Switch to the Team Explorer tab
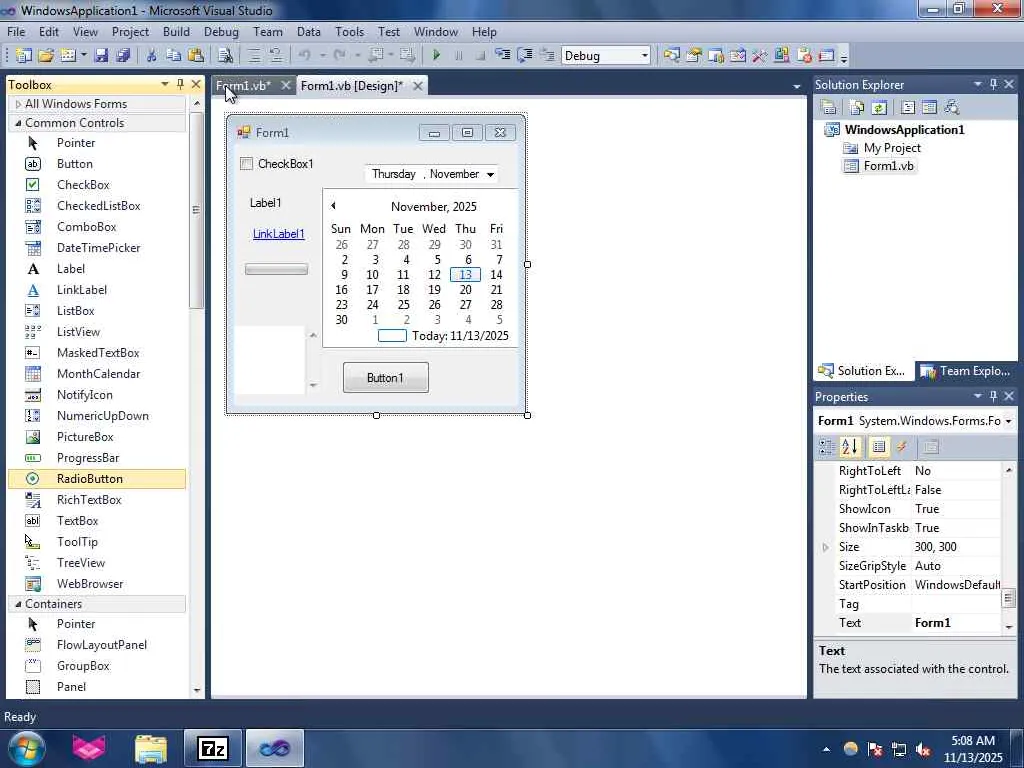 (967, 371)
